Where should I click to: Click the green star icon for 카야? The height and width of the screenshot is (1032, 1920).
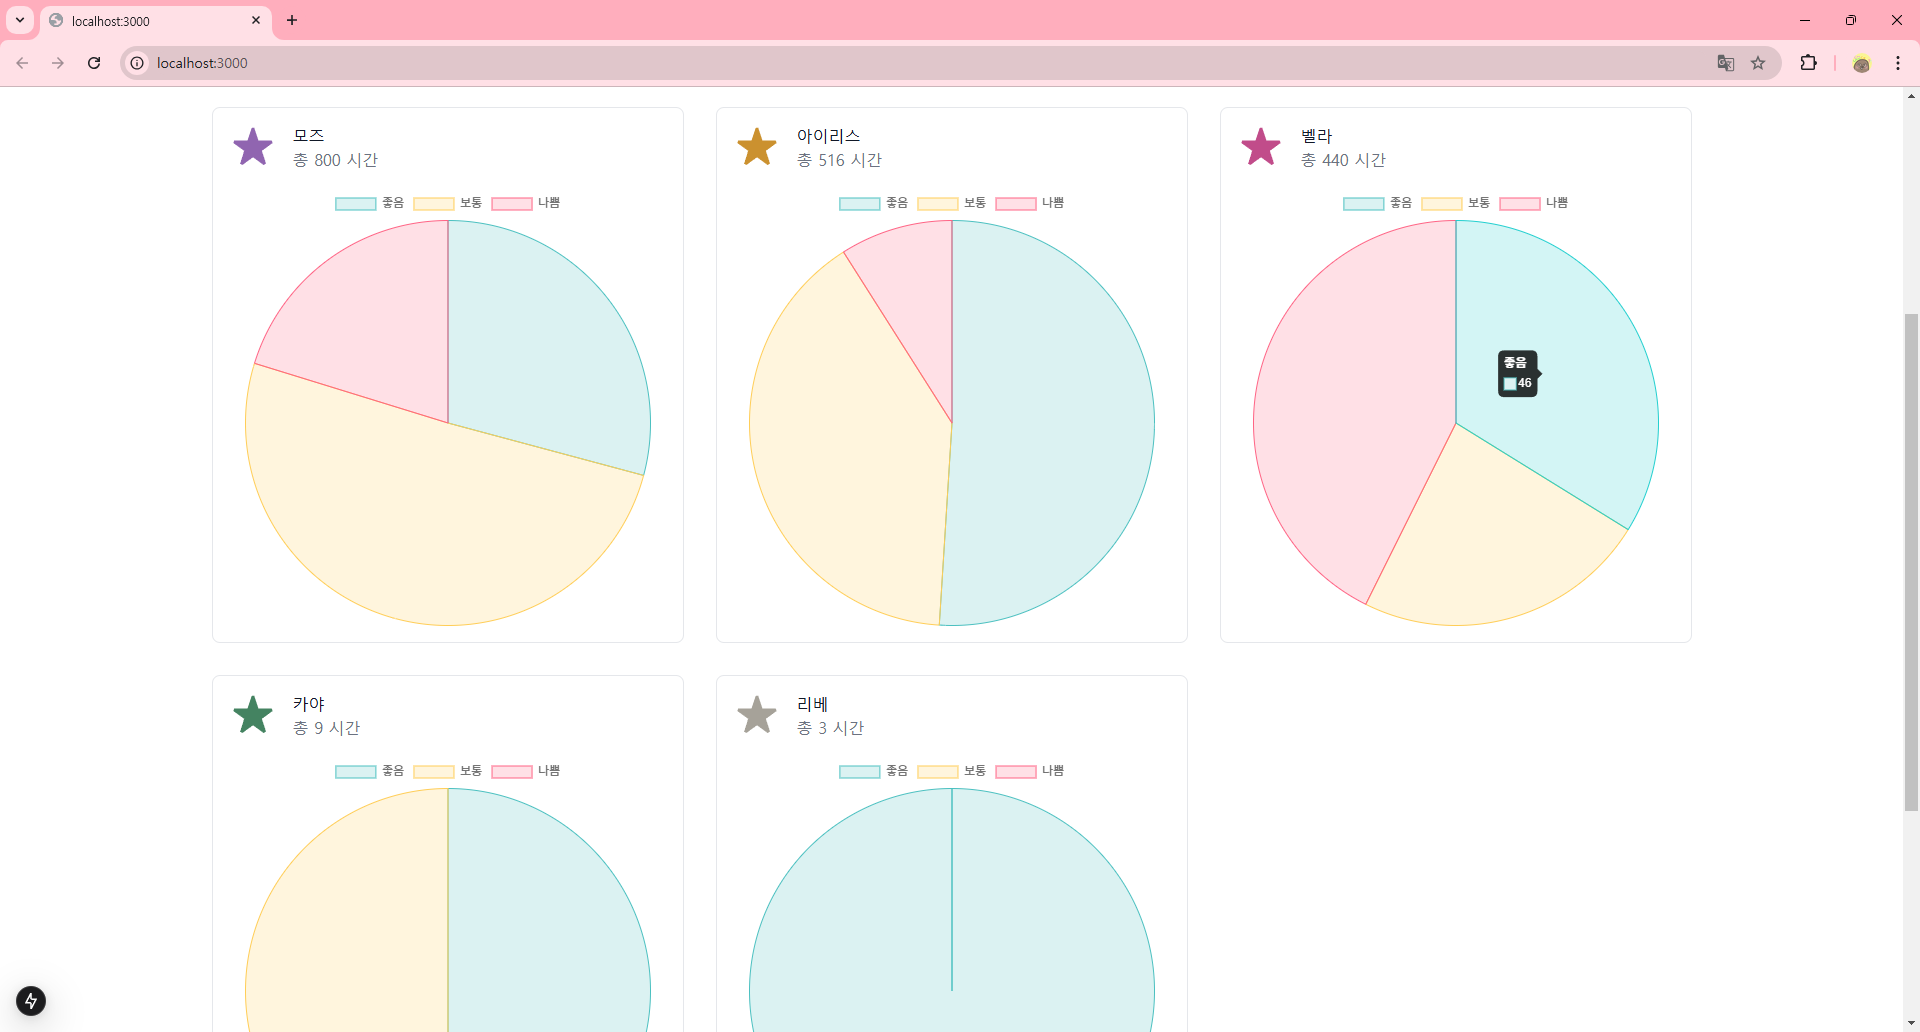[x=253, y=715]
